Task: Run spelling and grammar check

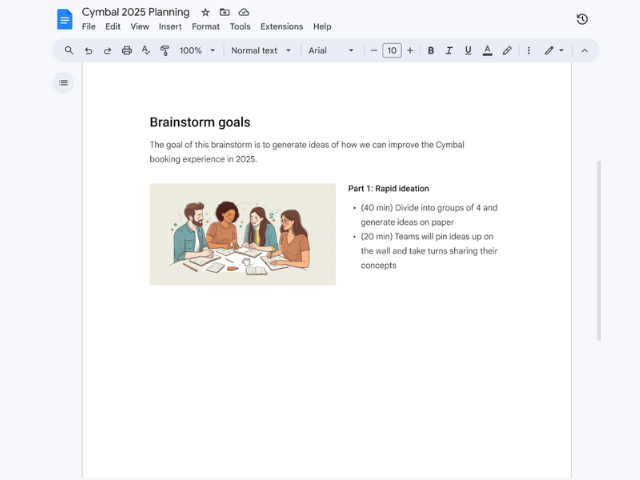Action: tap(146, 51)
